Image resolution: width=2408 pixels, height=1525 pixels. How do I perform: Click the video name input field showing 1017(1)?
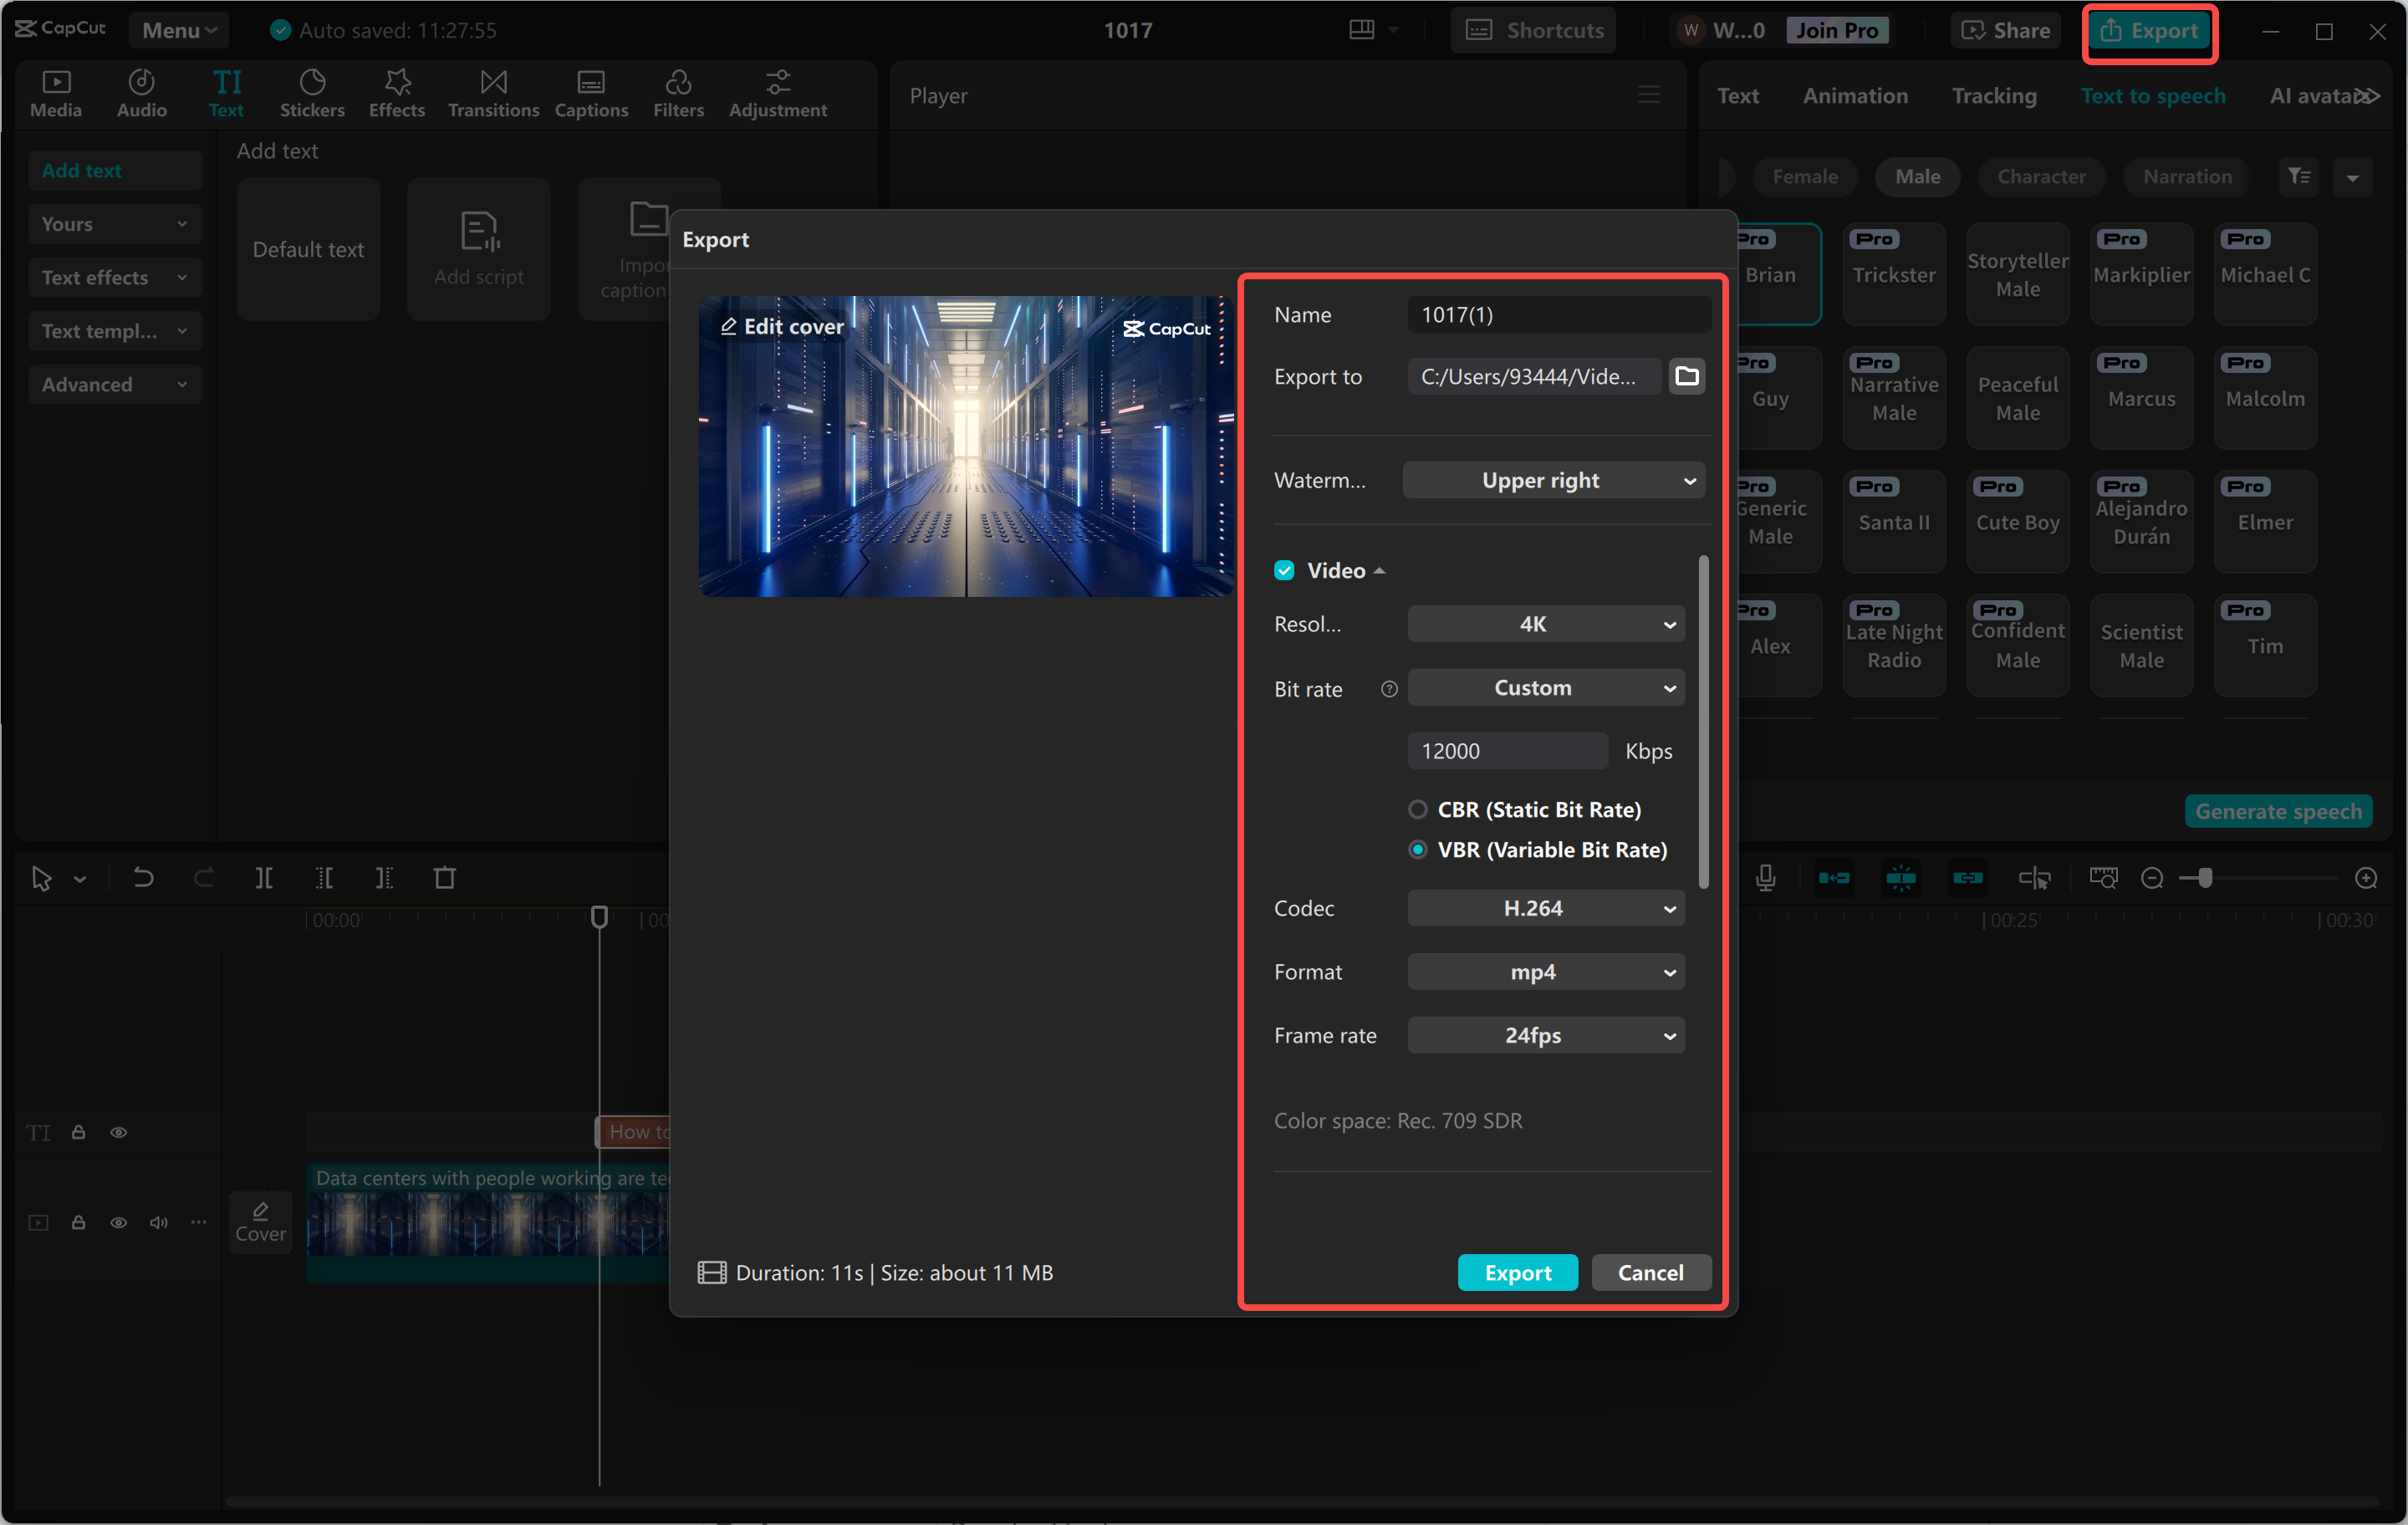click(x=1558, y=314)
